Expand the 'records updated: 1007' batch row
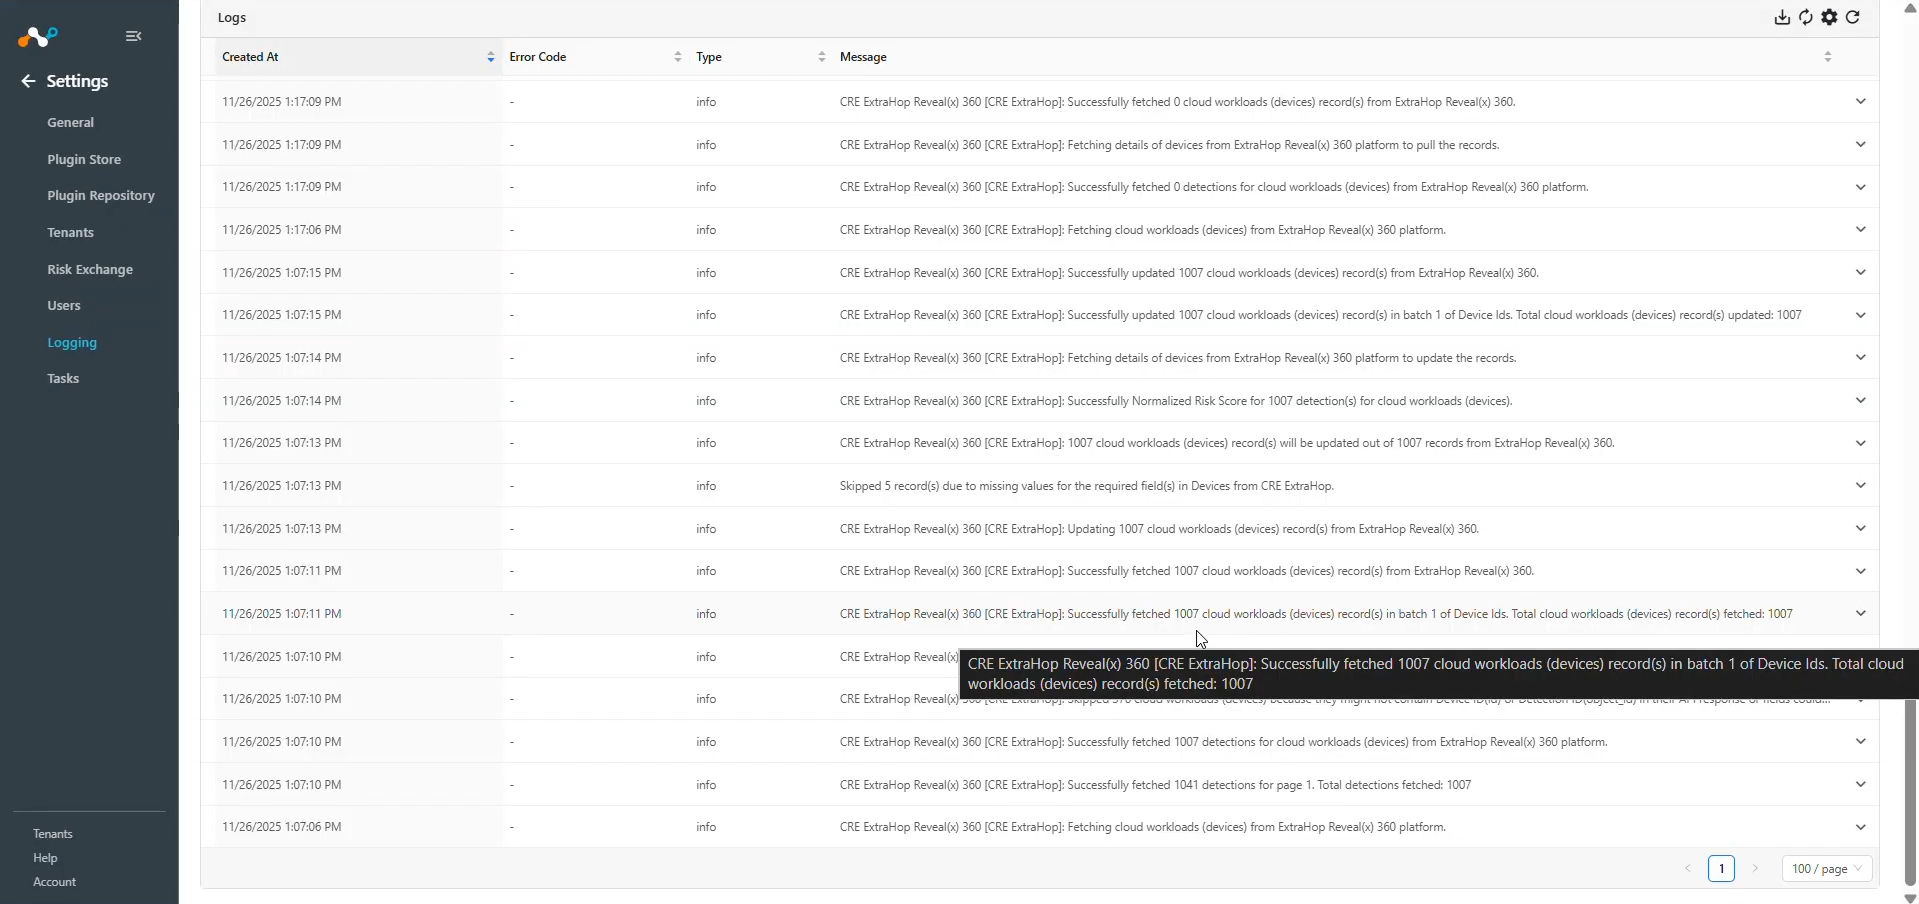The height and width of the screenshot is (904, 1919). coord(1861,315)
